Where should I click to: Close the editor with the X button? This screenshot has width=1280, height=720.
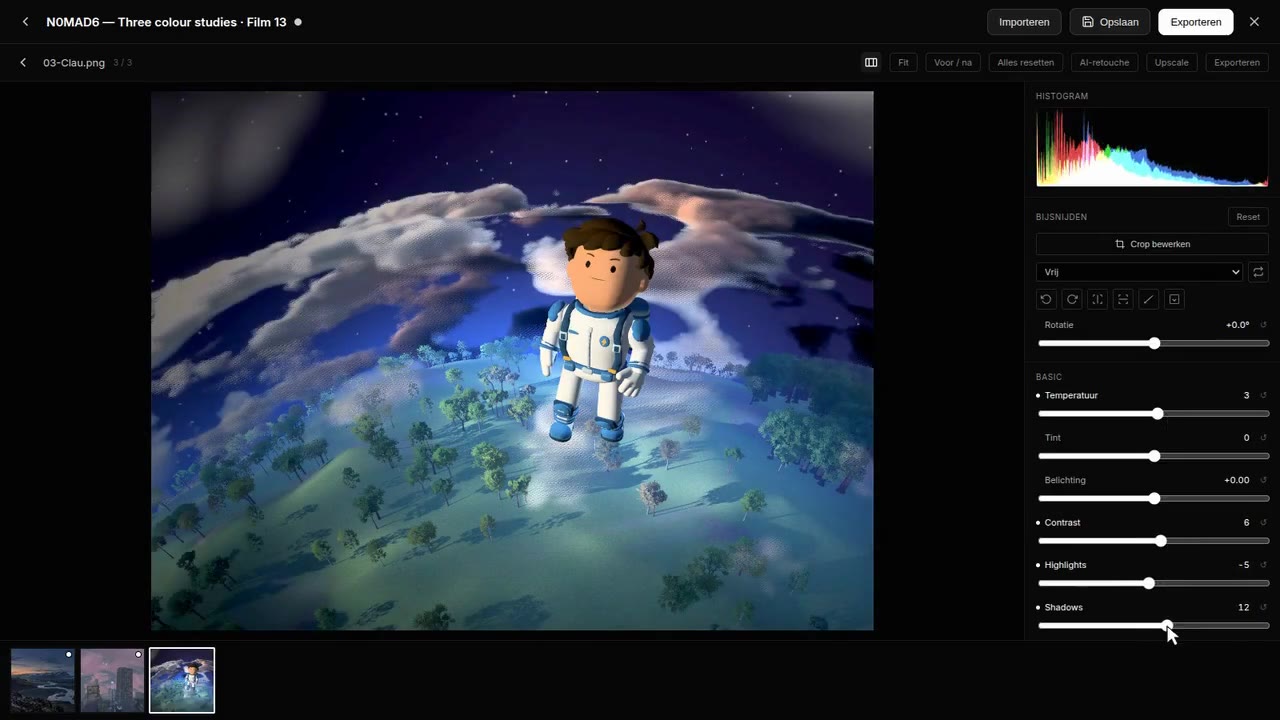click(x=1254, y=22)
